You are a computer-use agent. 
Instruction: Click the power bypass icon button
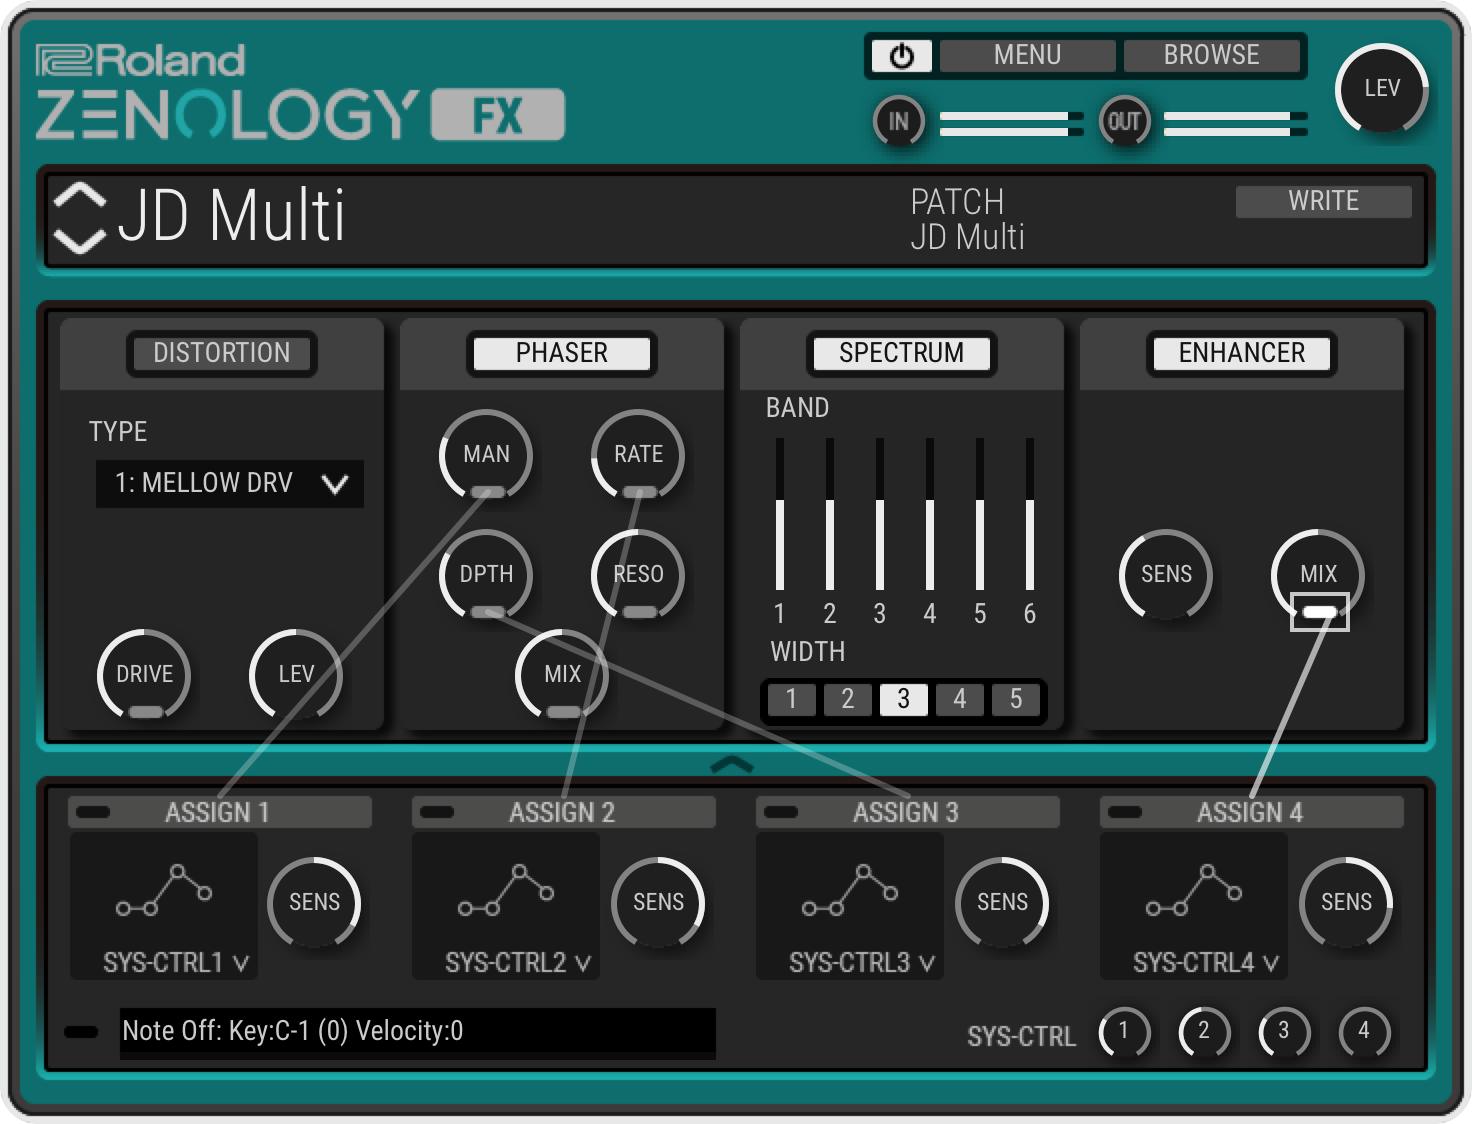pyautogui.click(x=901, y=56)
